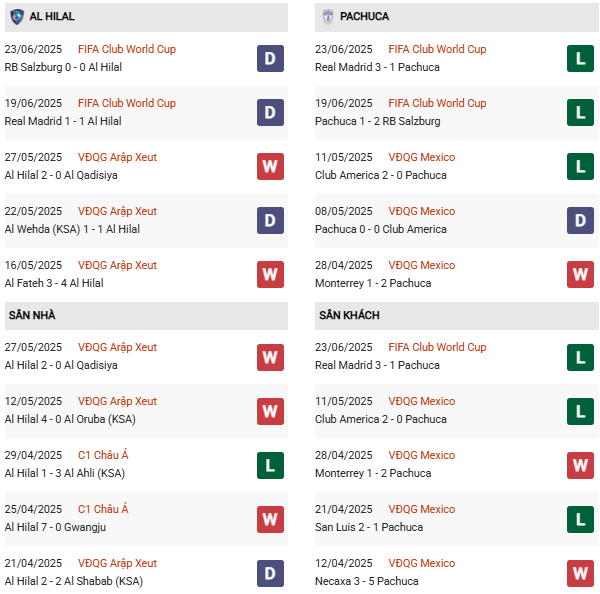Open FIFA Club World Cup link for Real Madrid 1-1 Al Hilal
This screenshot has width=600, height=594.
click(126, 103)
